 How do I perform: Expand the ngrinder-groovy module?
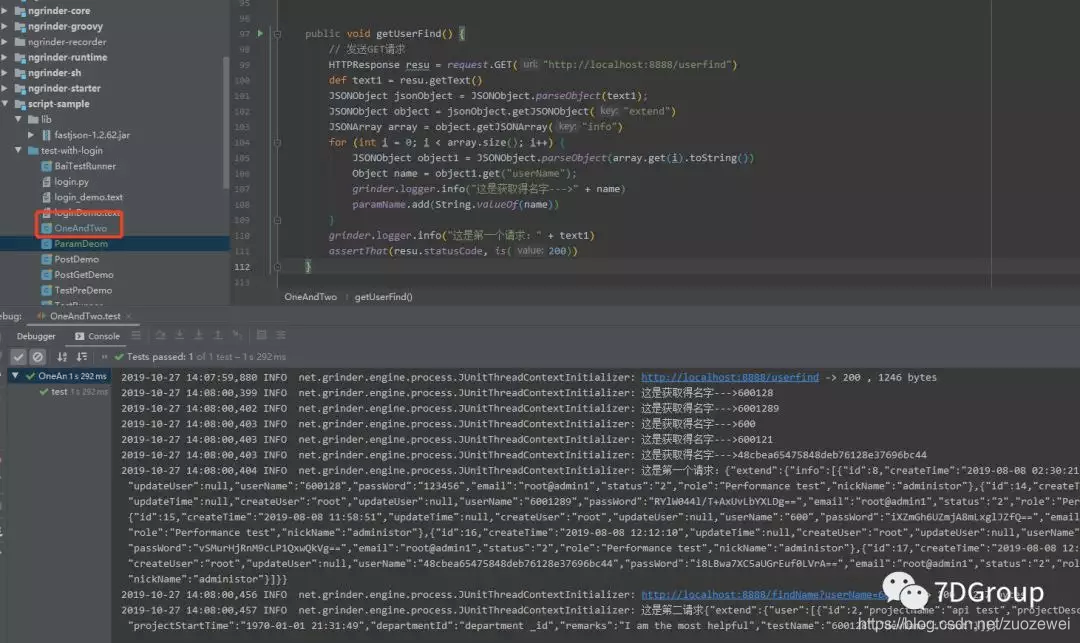pyautogui.click(x=5, y=26)
